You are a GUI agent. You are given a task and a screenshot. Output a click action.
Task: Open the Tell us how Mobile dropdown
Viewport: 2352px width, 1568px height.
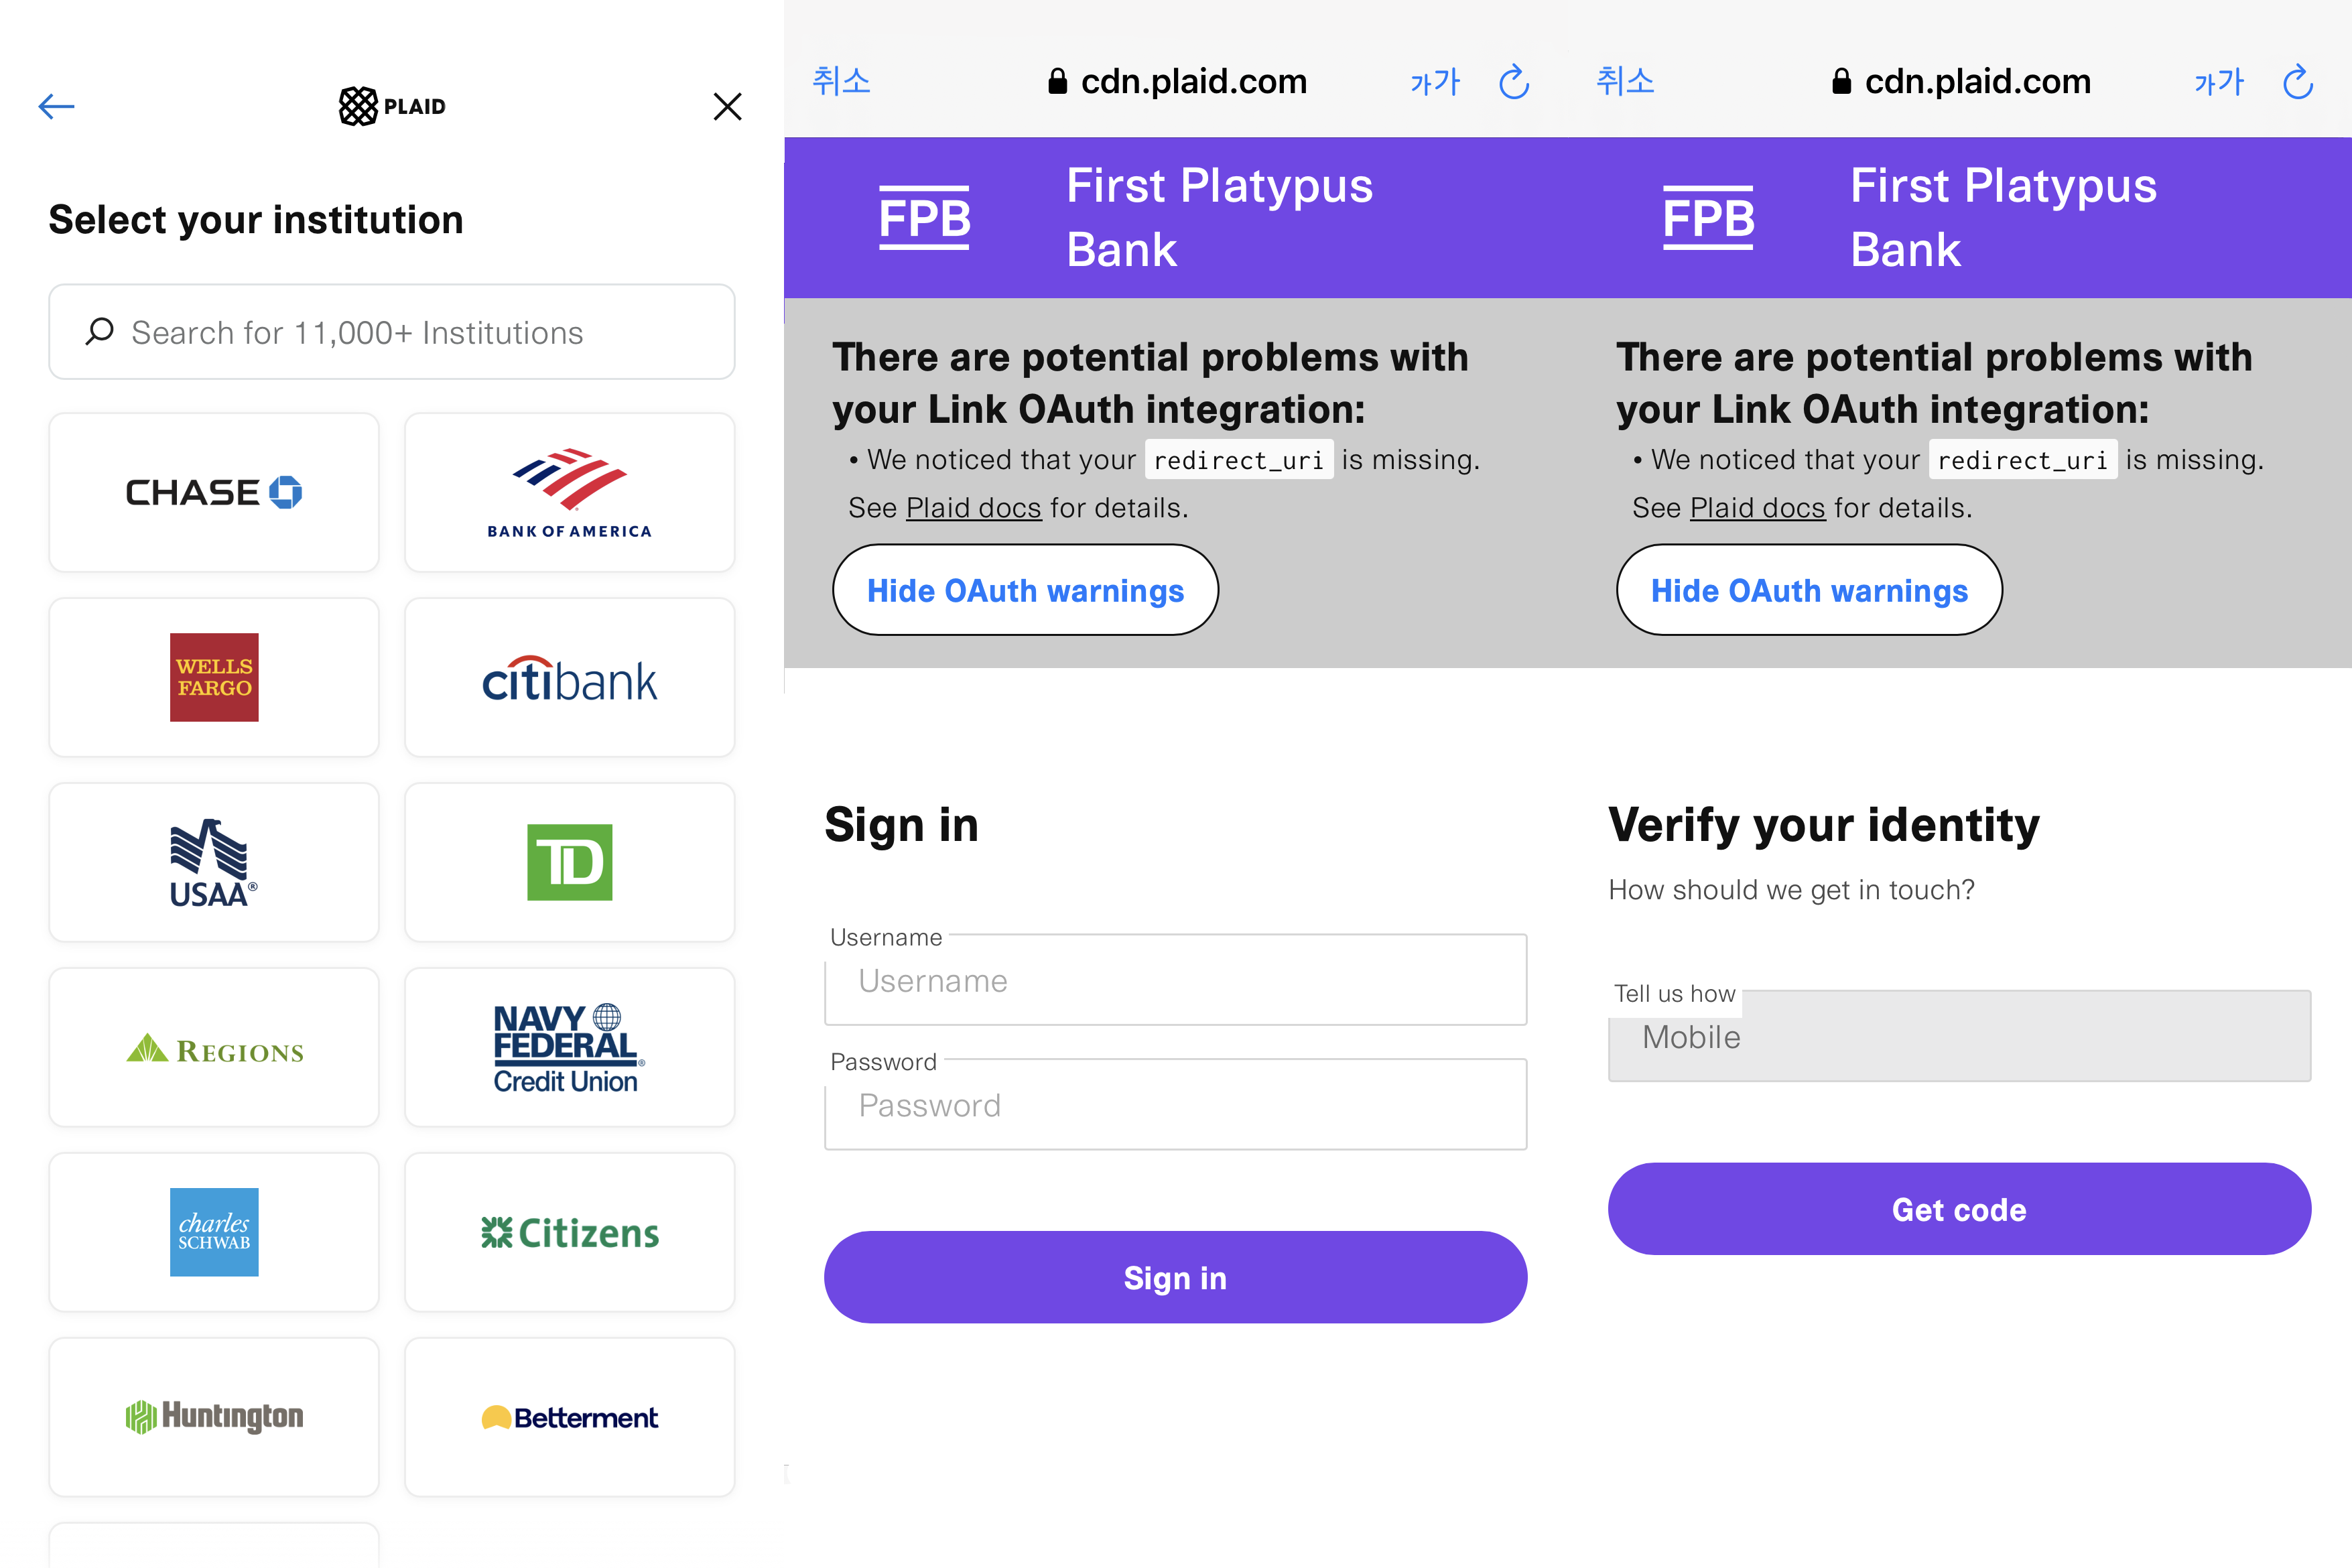tap(1959, 1036)
